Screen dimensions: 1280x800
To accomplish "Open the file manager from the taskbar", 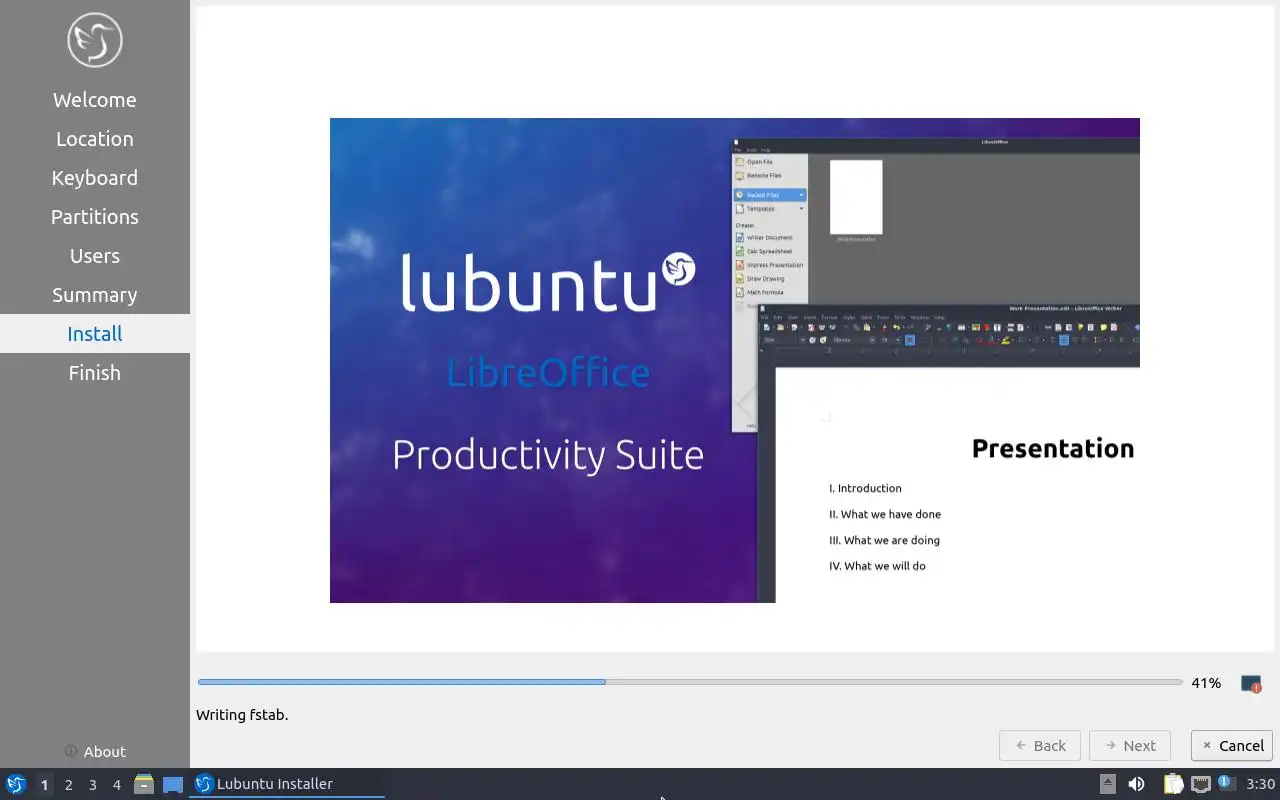I will tap(144, 784).
